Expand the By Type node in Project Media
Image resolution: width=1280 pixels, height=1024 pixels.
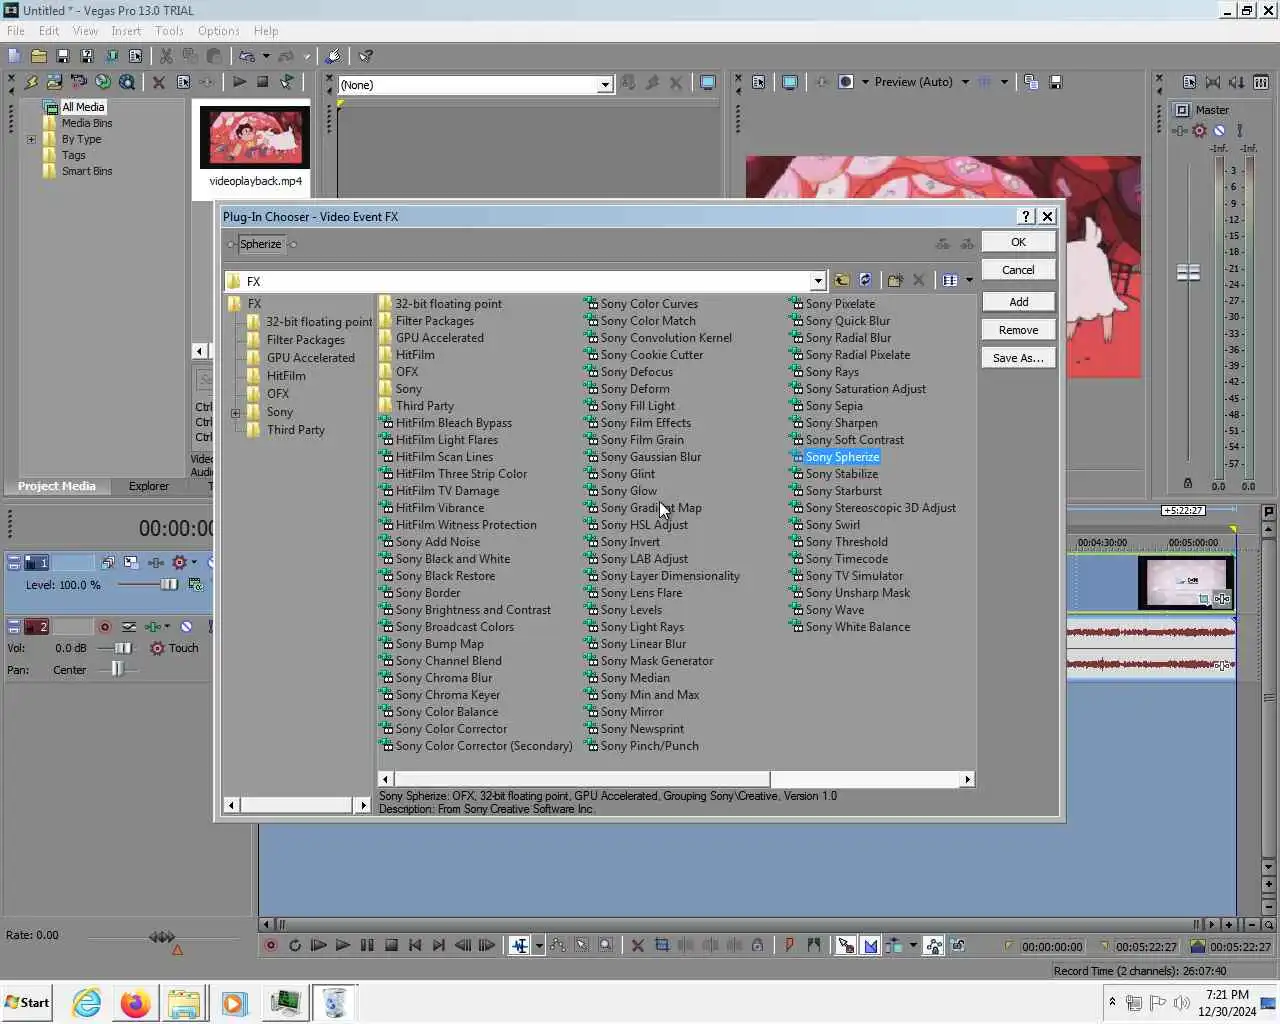click(31, 140)
